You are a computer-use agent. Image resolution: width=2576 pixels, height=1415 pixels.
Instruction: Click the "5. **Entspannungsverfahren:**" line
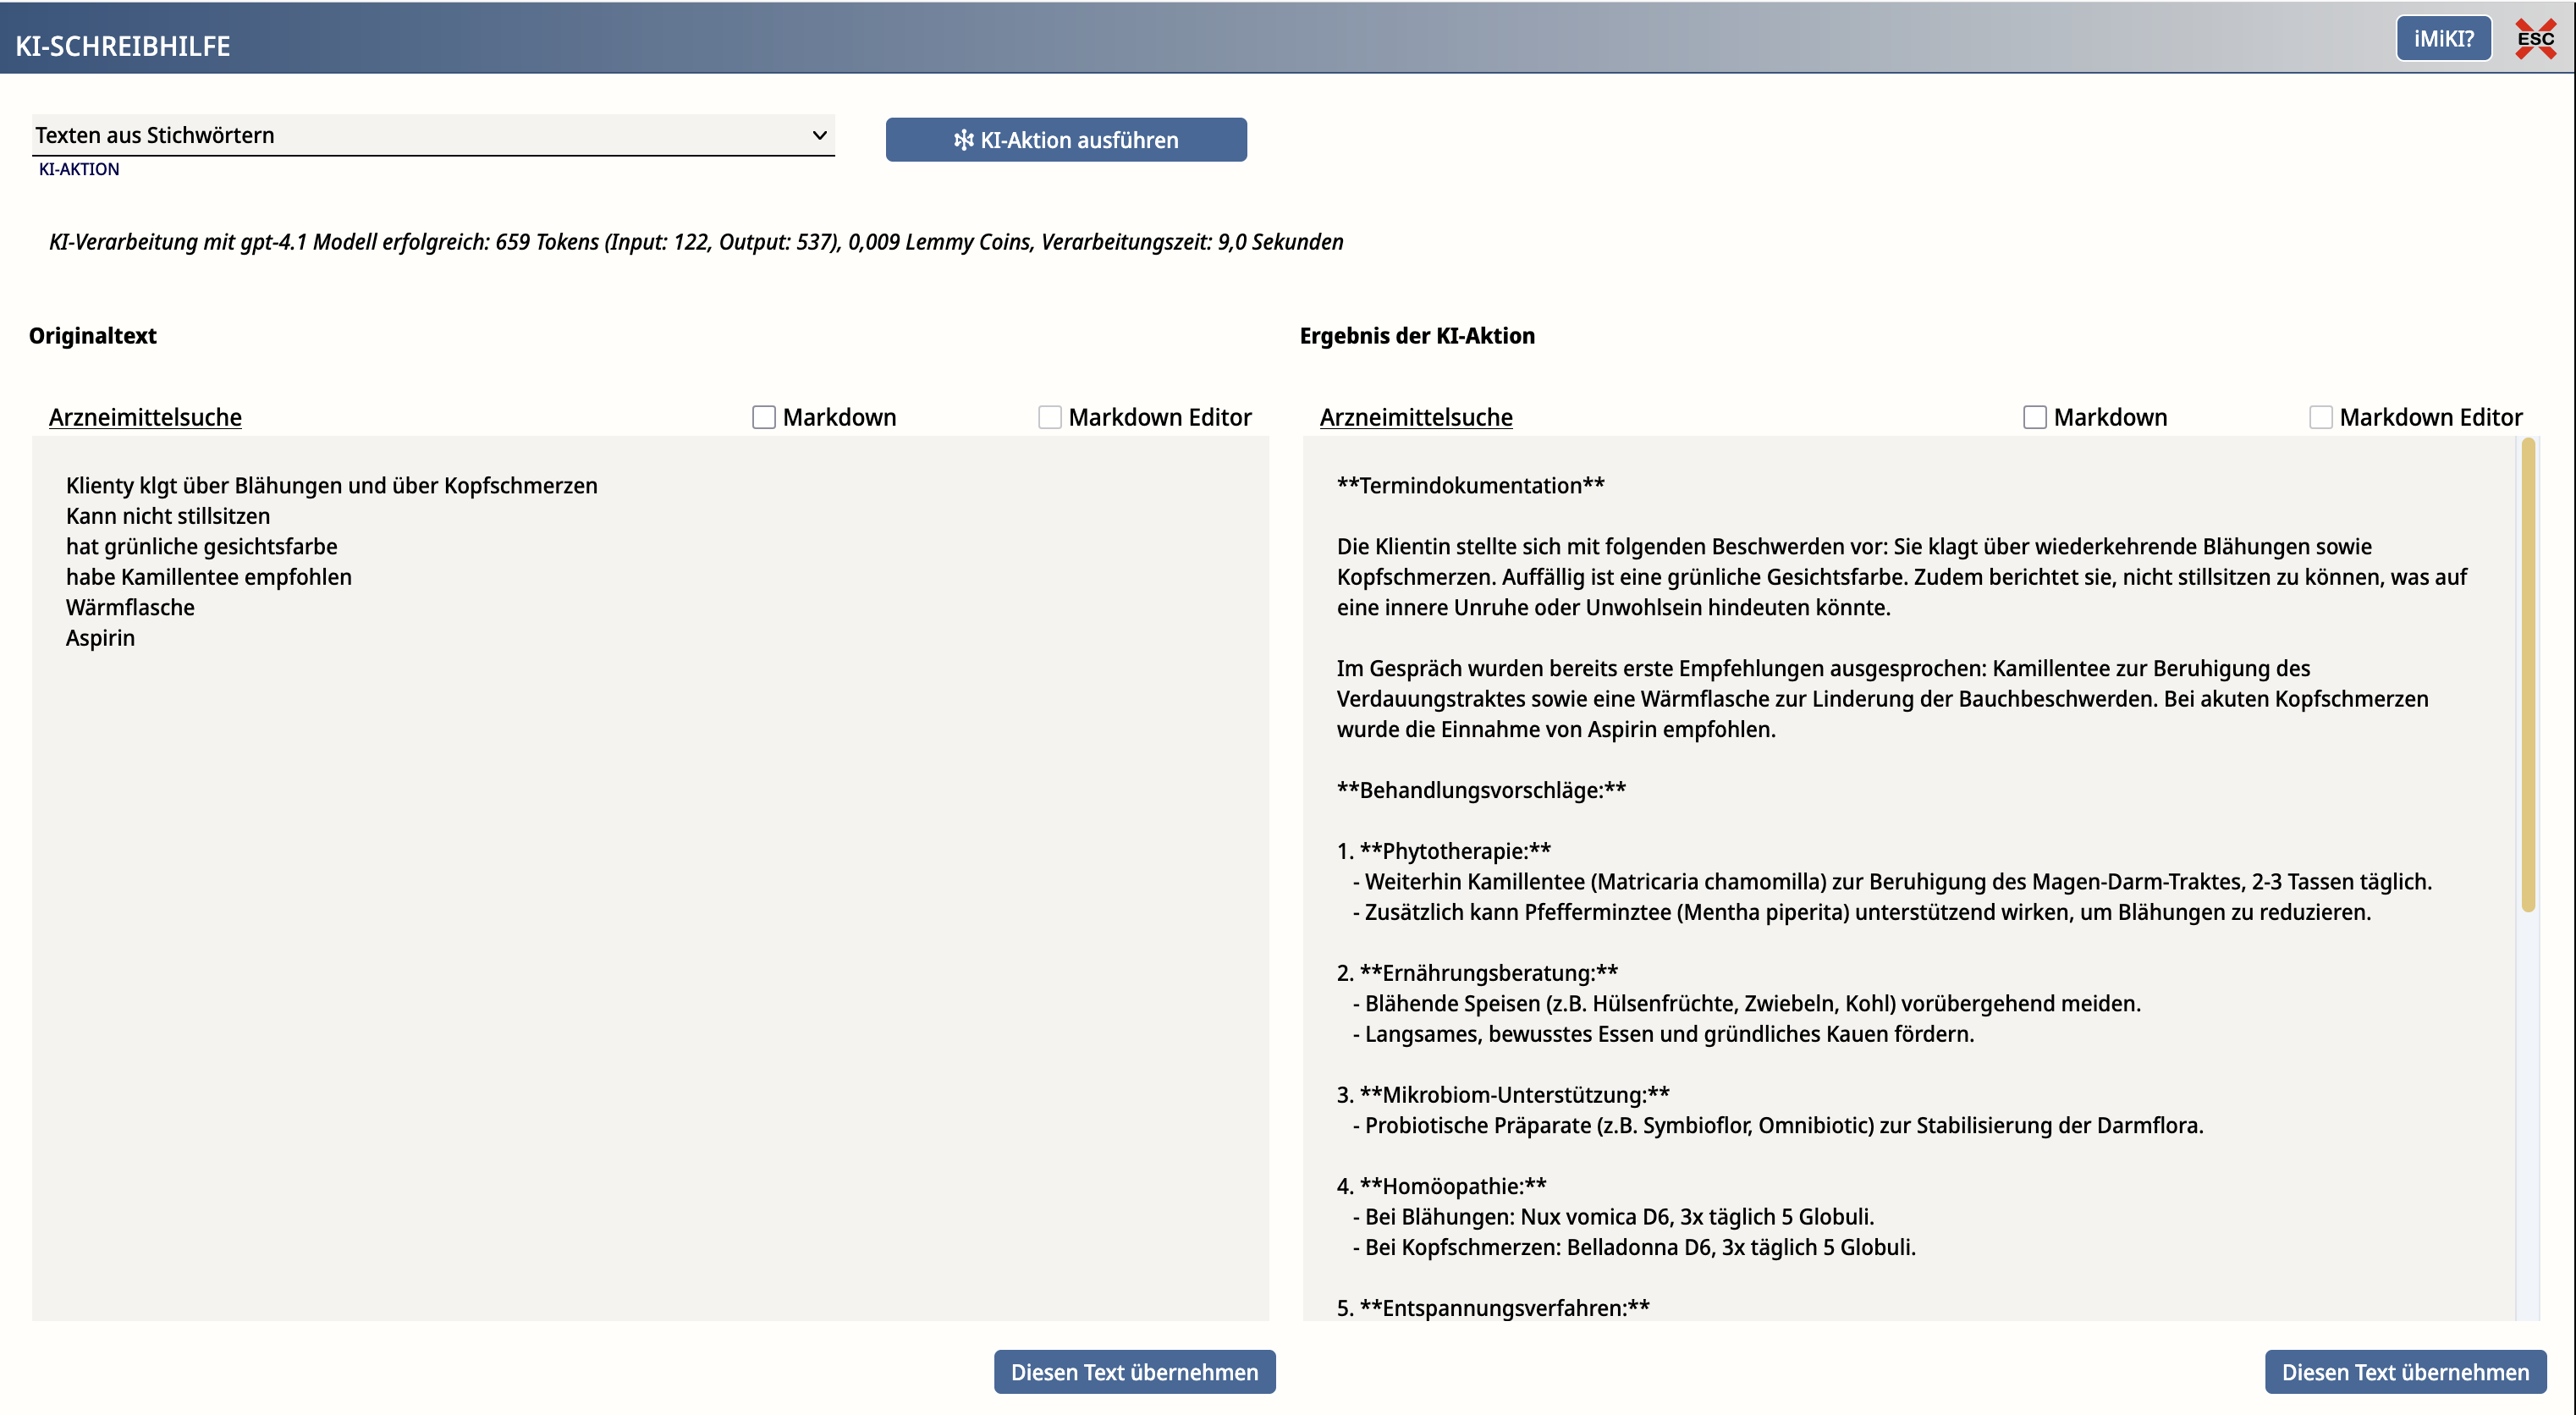coord(1493,1308)
